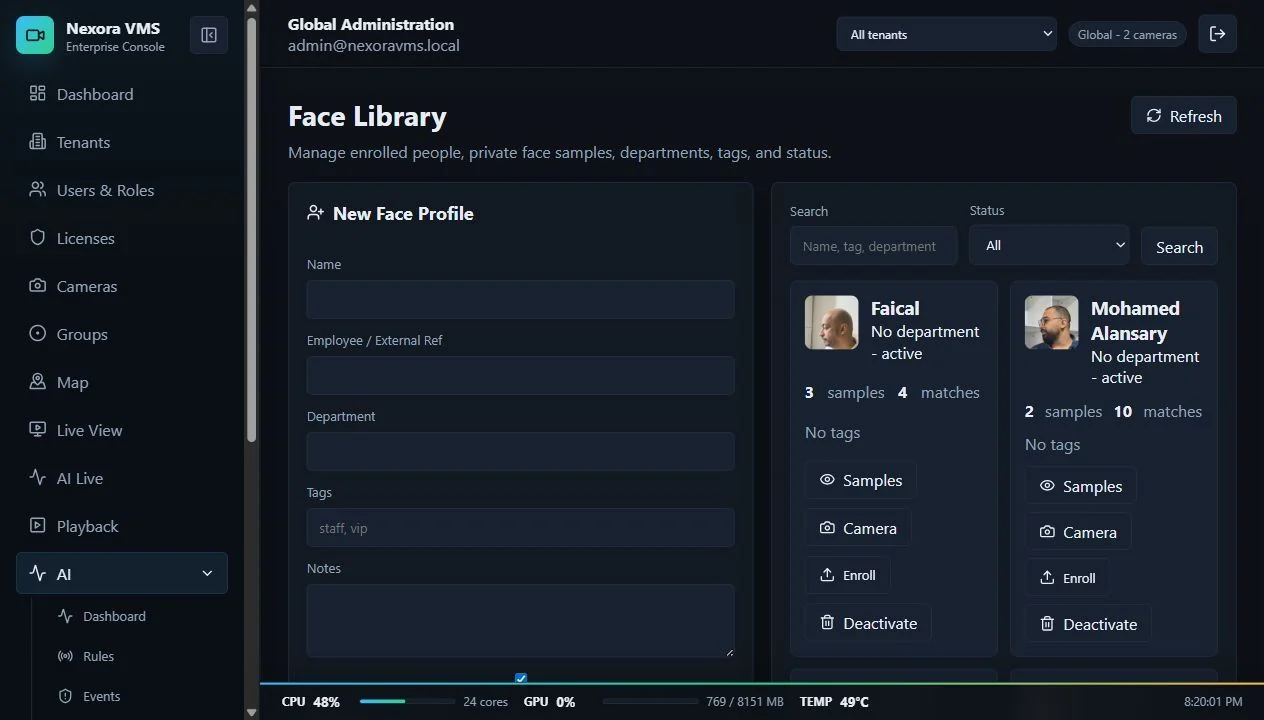Click the Nexora VMS camera logo icon
The width and height of the screenshot is (1264, 720).
pos(35,35)
